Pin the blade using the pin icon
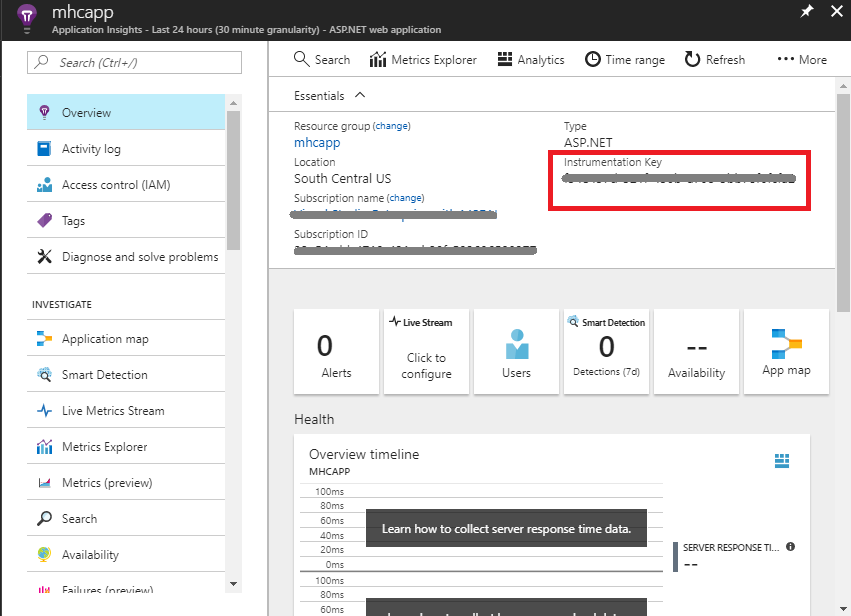The height and width of the screenshot is (616, 851). 807,11
